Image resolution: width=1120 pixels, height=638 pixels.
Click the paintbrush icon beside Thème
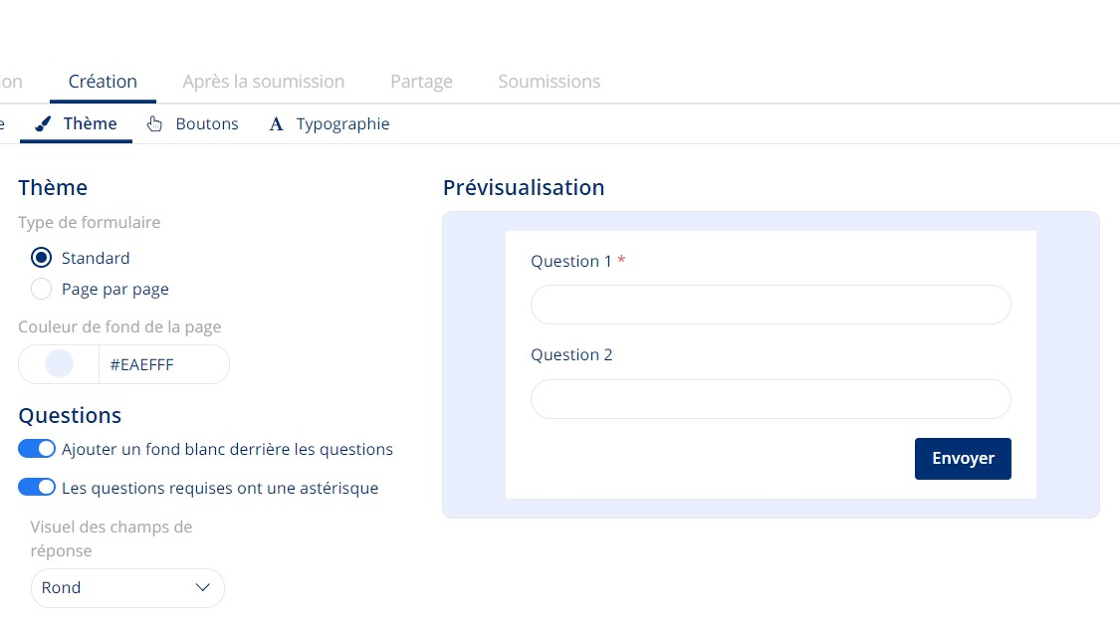[43, 124]
